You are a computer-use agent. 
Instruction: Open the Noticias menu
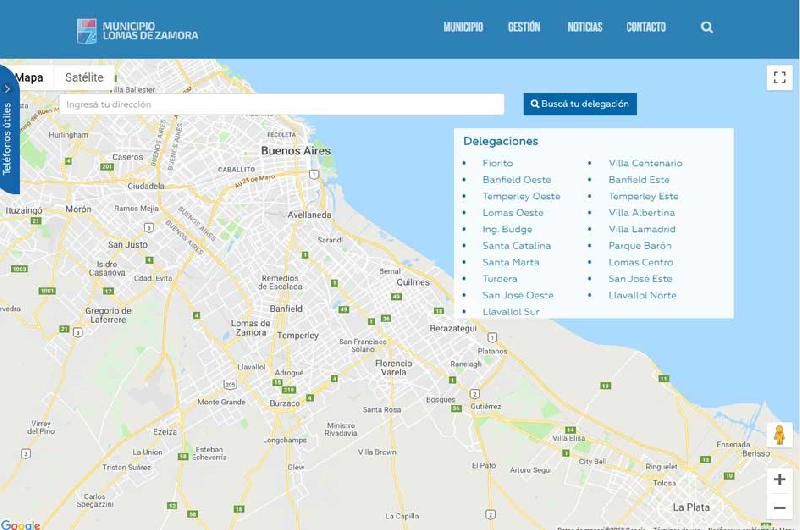pos(585,28)
